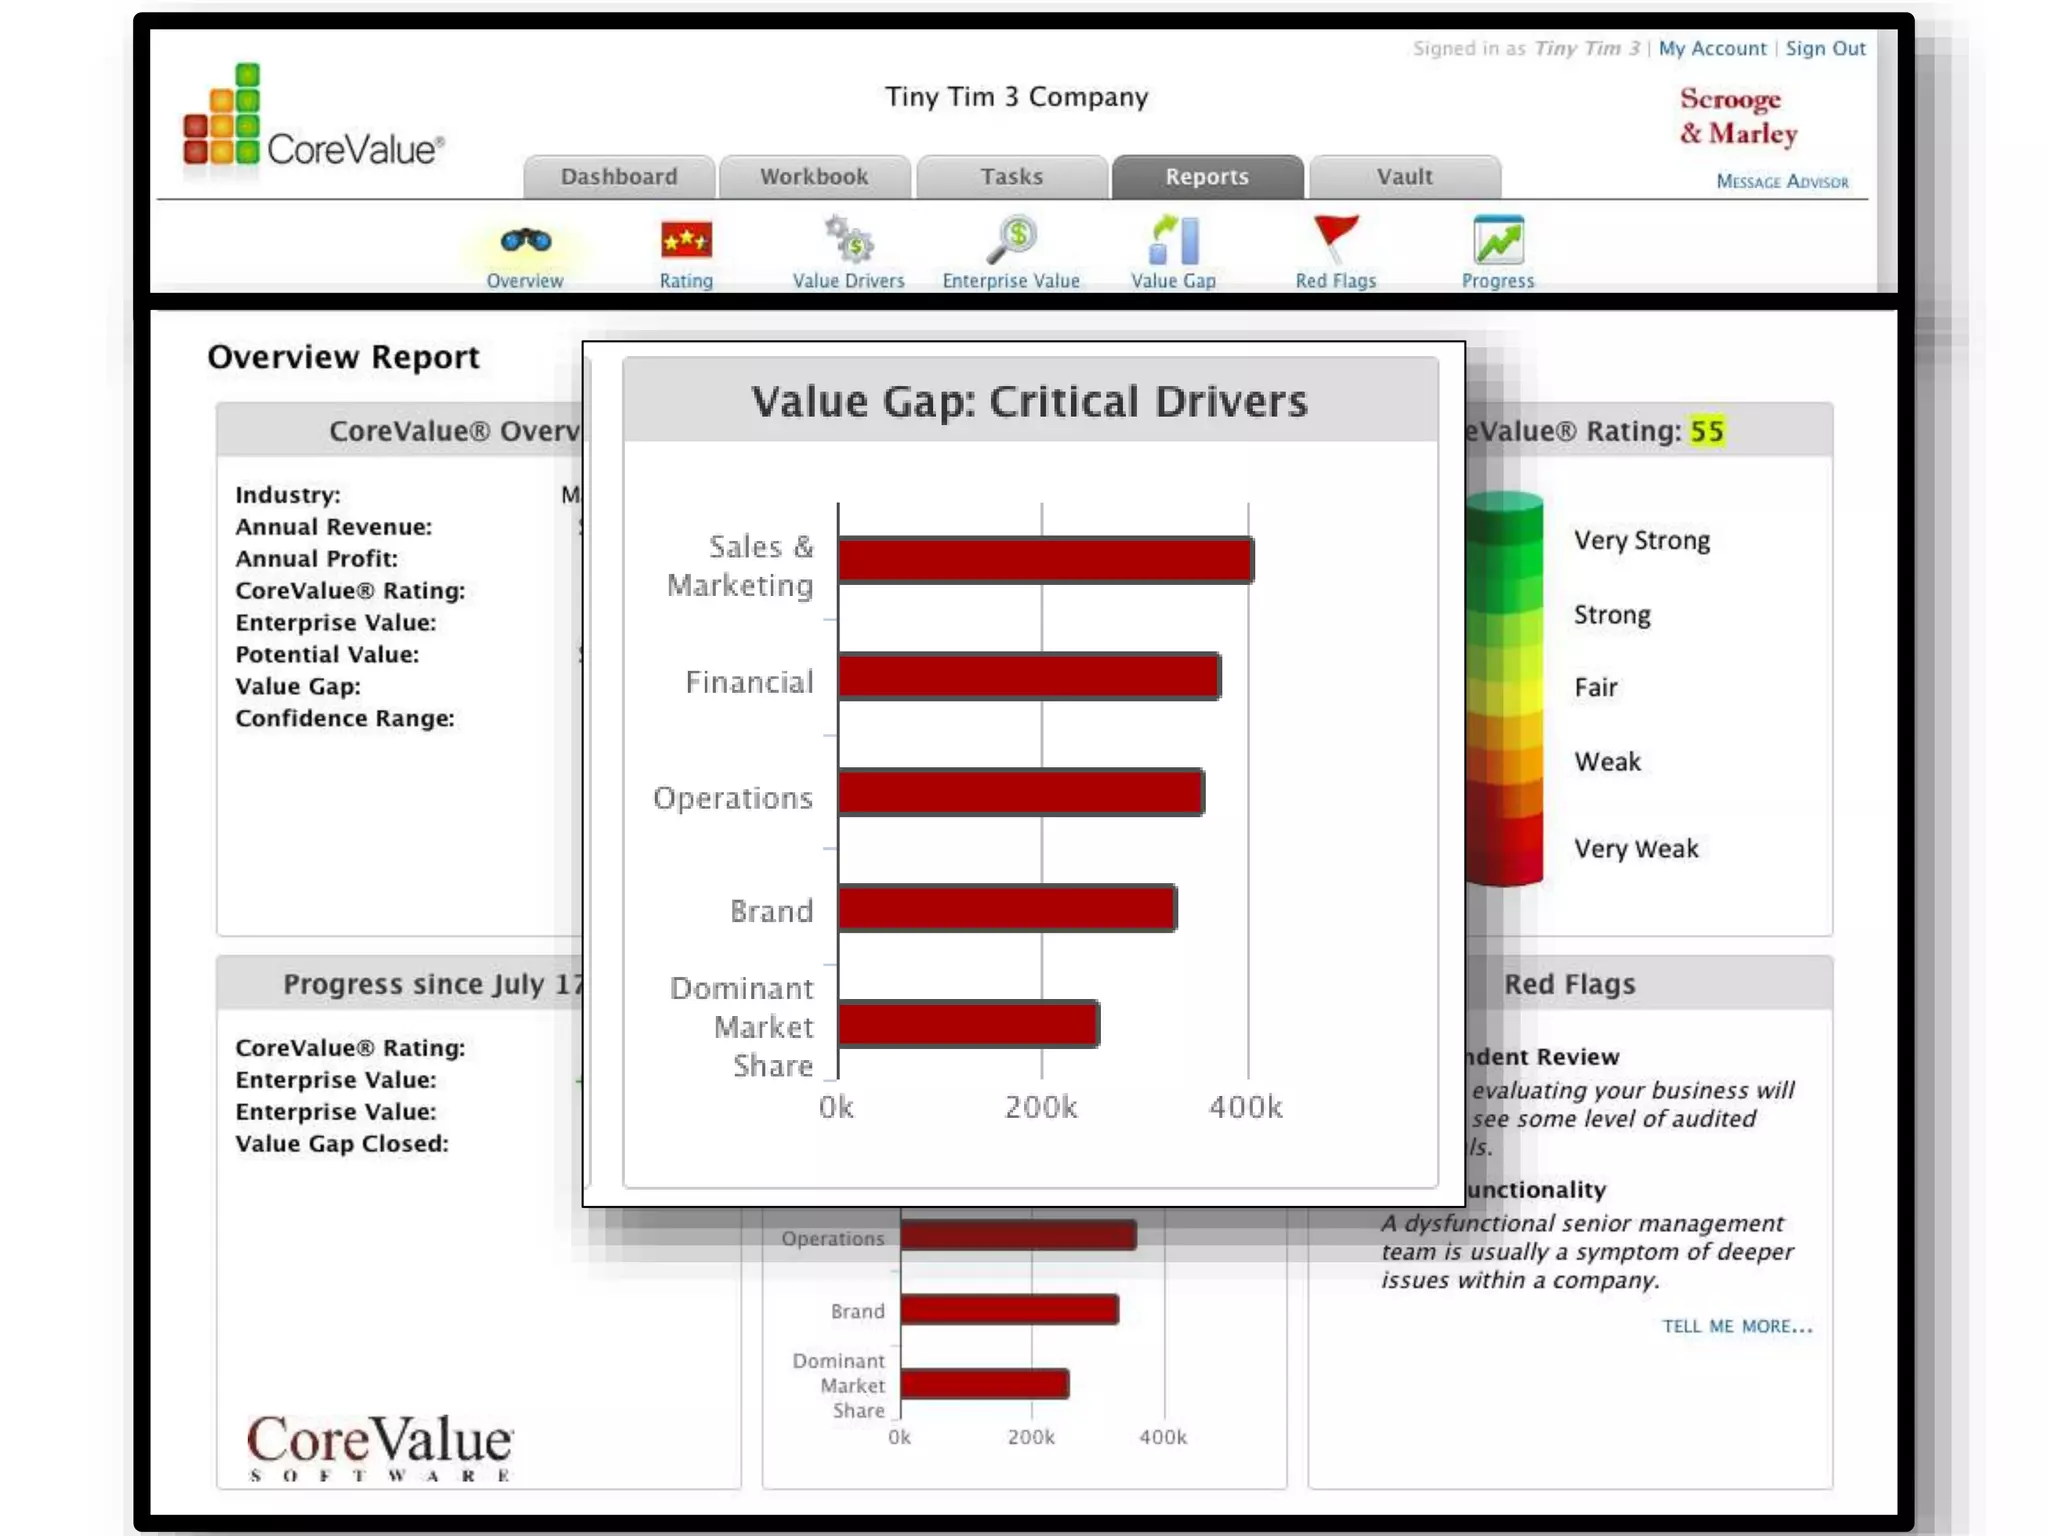The height and width of the screenshot is (1536, 2048).
Task: Open the Value Gap bar icon
Action: (x=1174, y=240)
